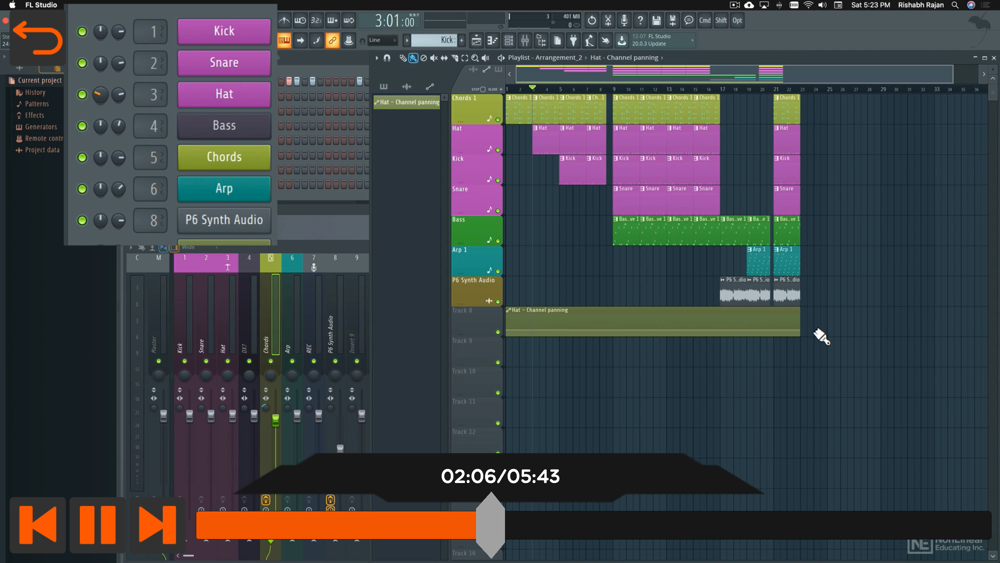1000x563 pixels.
Task: Click the Master mixer track fader
Action: coord(163,416)
